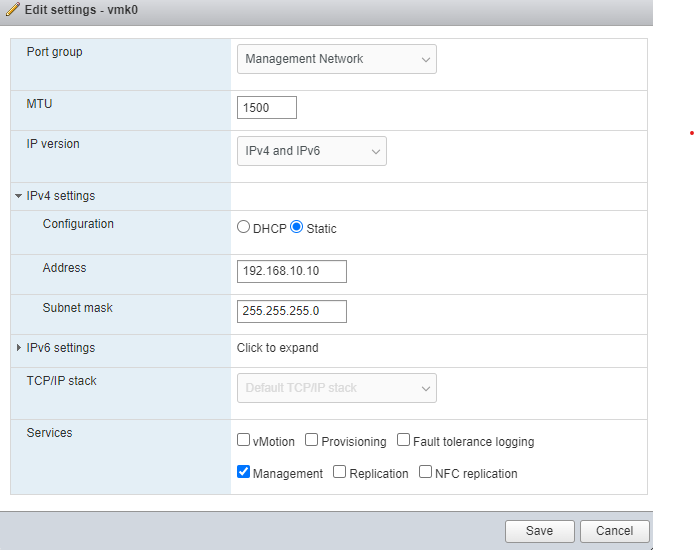695x550 pixels.
Task: Uncheck the Management service checkbox
Action: click(243, 472)
